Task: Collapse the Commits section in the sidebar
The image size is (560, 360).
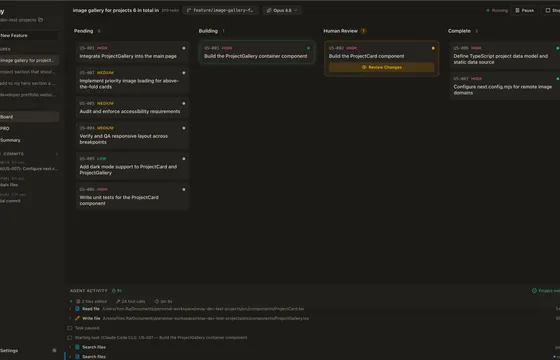Action: click(x=56, y=154)
